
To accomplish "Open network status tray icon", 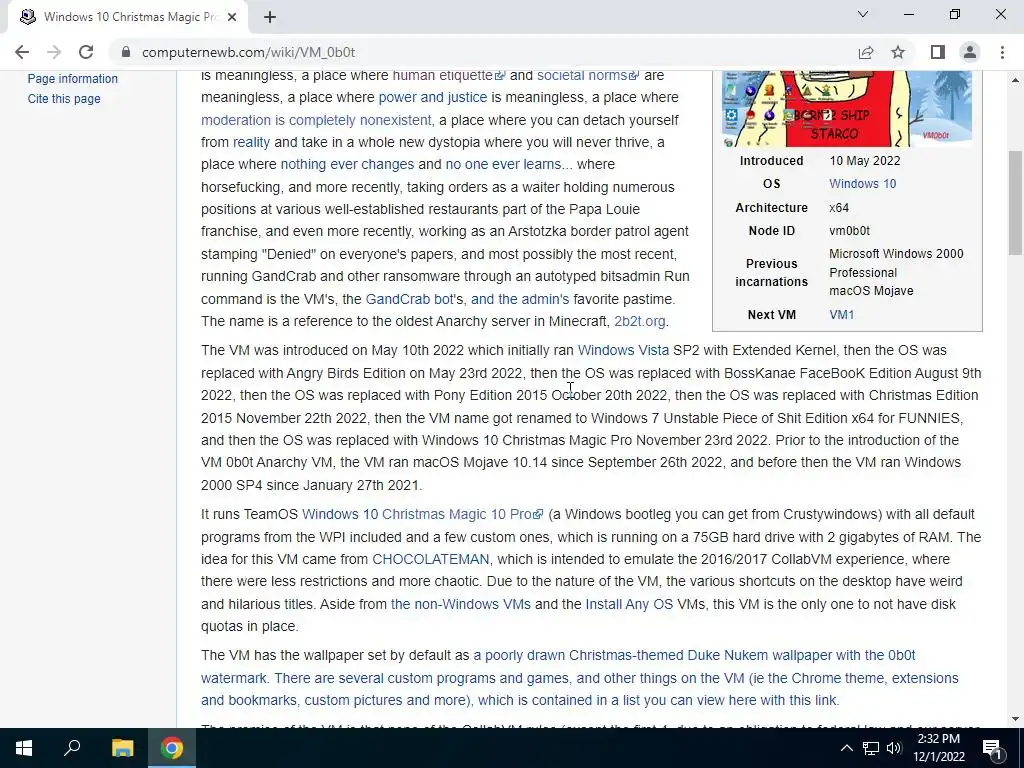I will (x=871, y=748).
